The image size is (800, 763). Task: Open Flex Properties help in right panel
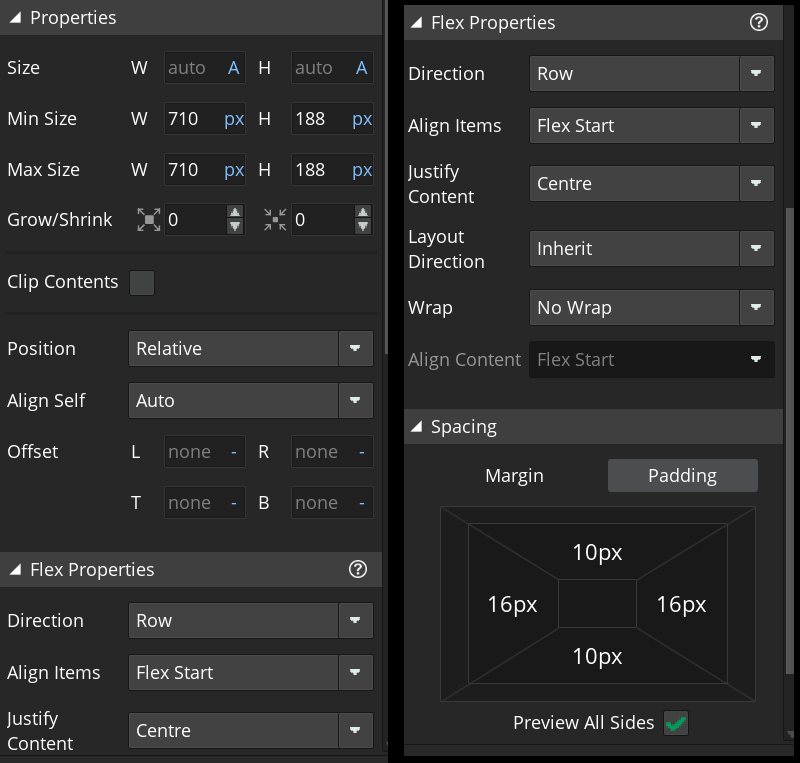pos(758,22)
